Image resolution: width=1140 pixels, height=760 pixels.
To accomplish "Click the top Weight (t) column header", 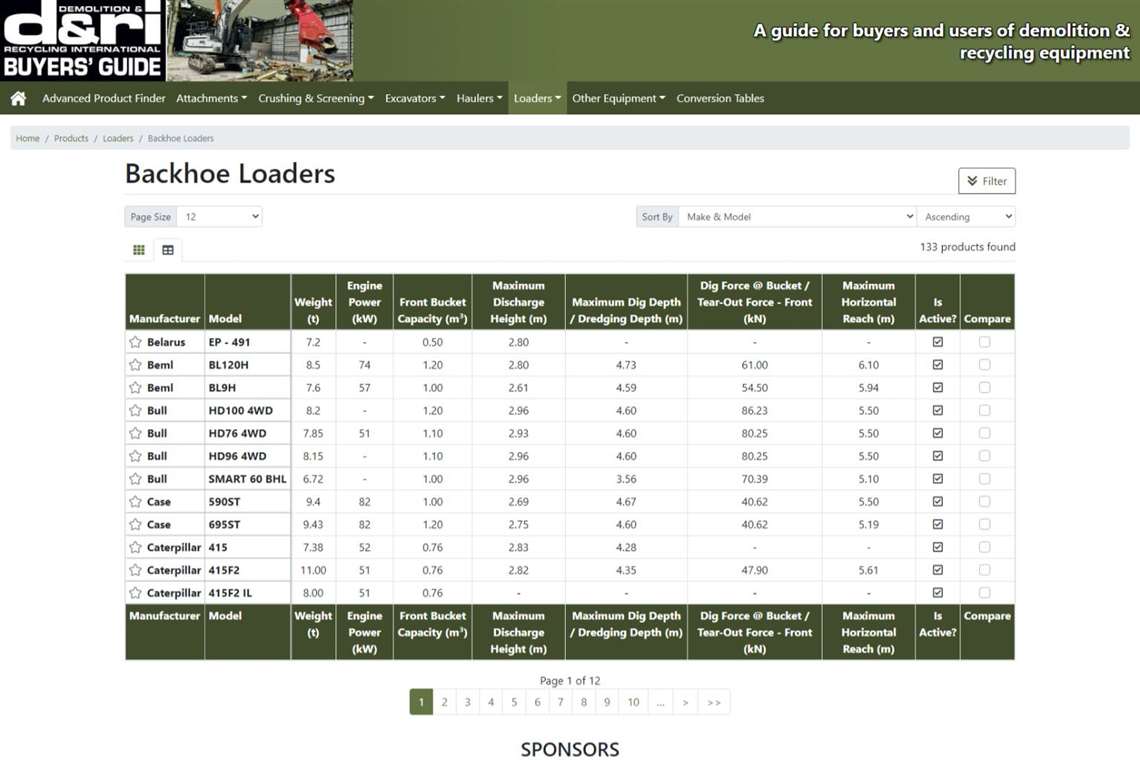I will click(x=313, y=302).
